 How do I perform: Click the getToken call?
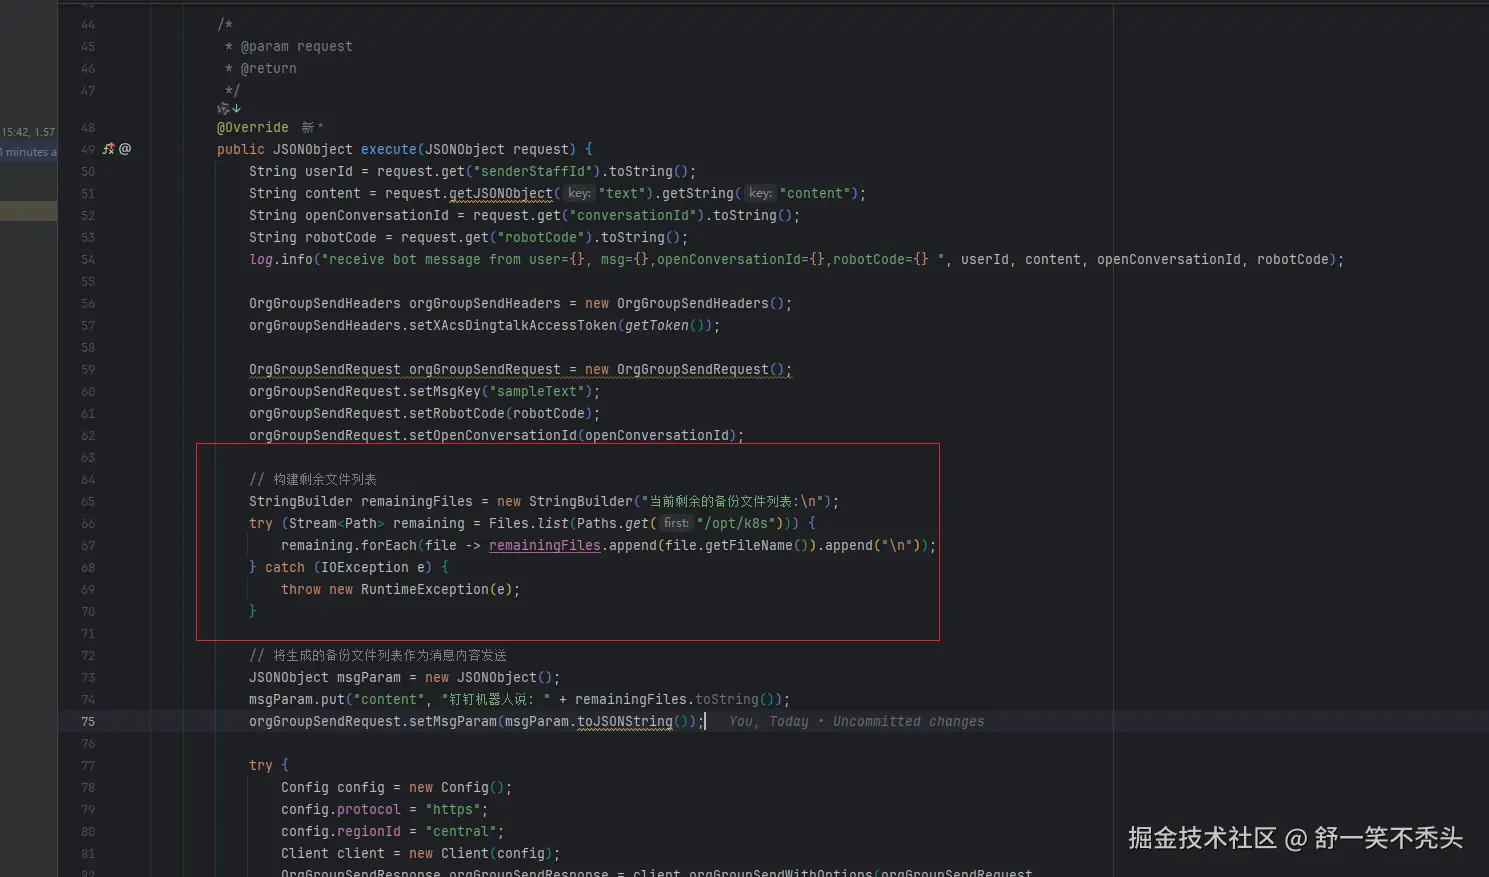pyautogui.click(x=657, y=326)
